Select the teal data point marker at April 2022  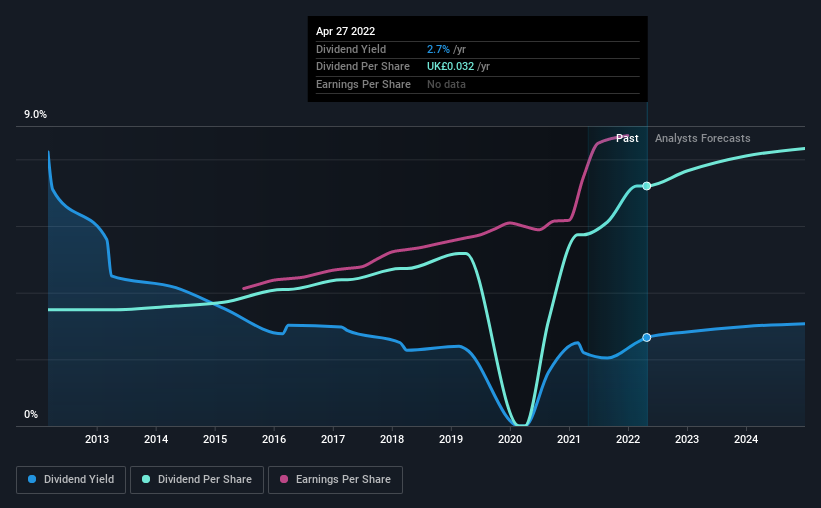(647, 186)
